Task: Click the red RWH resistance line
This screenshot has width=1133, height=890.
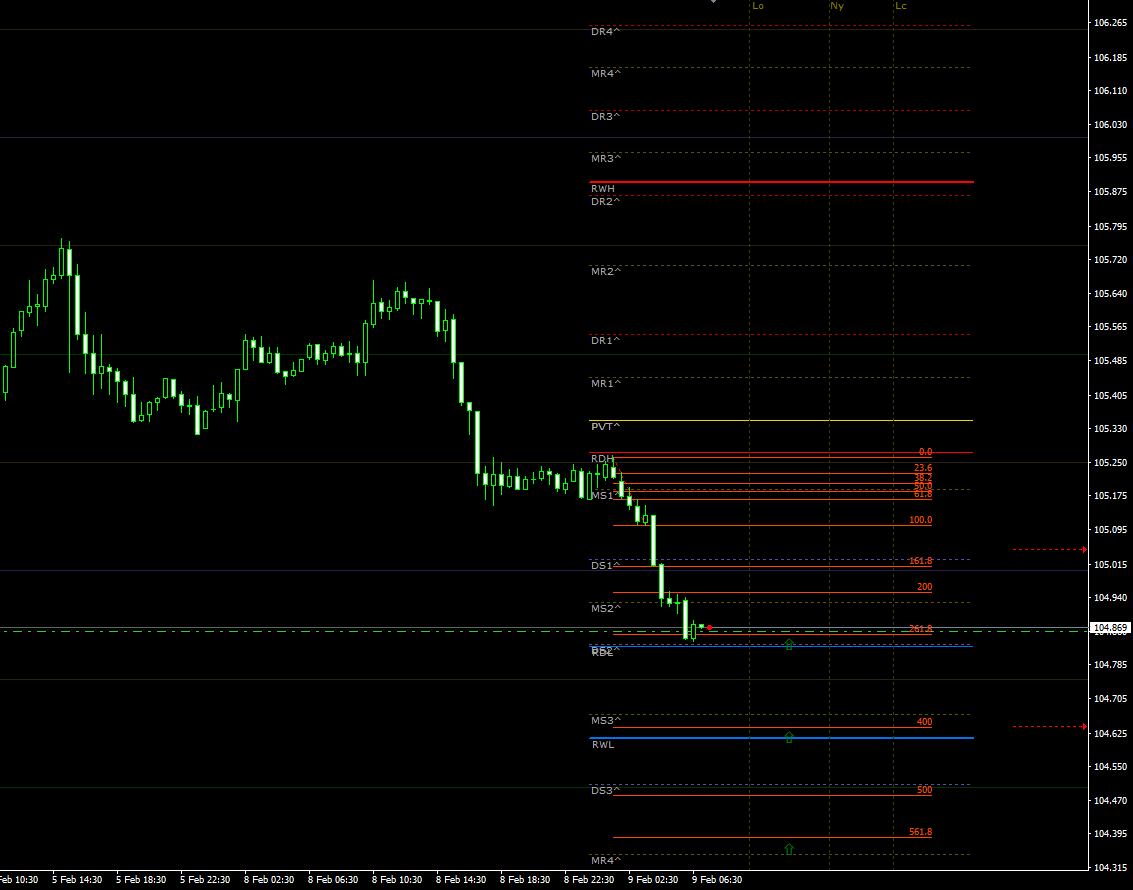Action: tap(780, 182)
